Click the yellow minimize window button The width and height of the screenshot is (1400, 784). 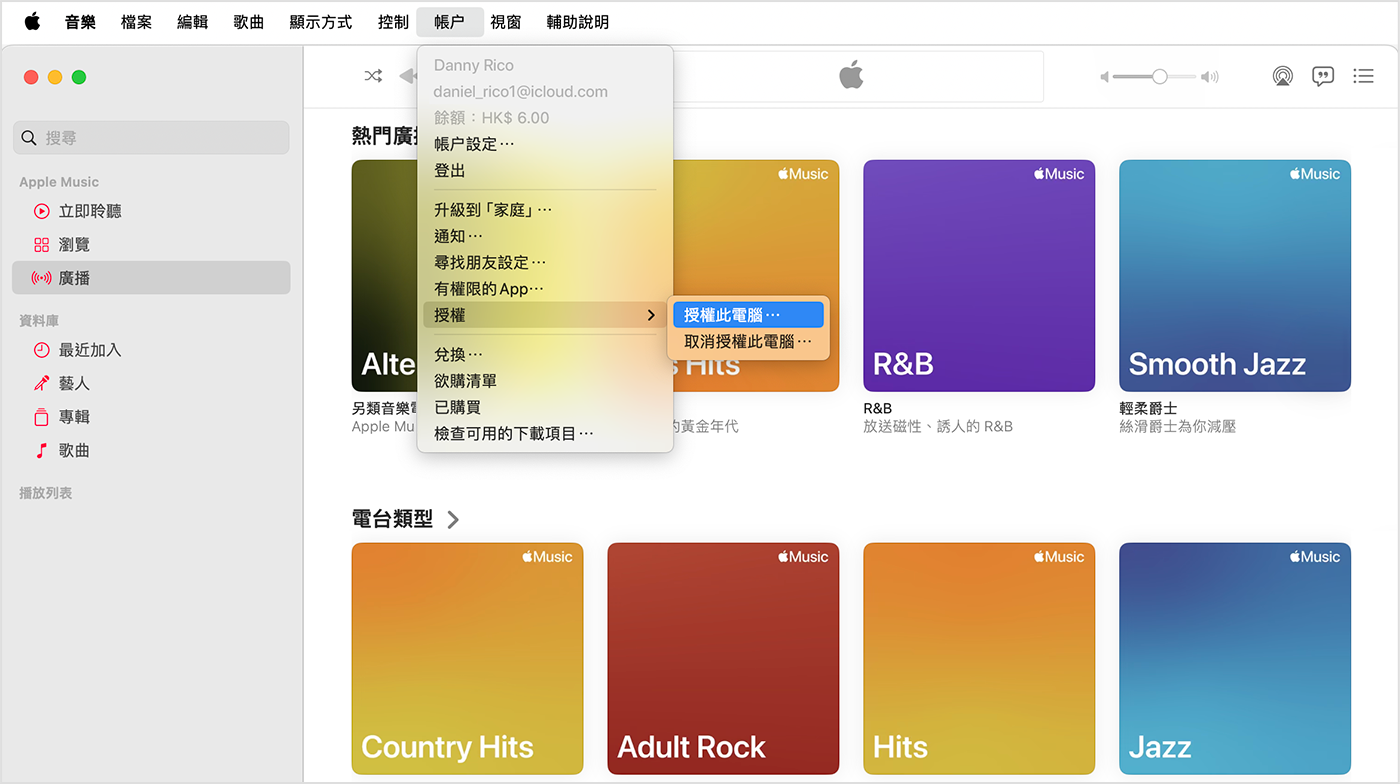[55, 77]
